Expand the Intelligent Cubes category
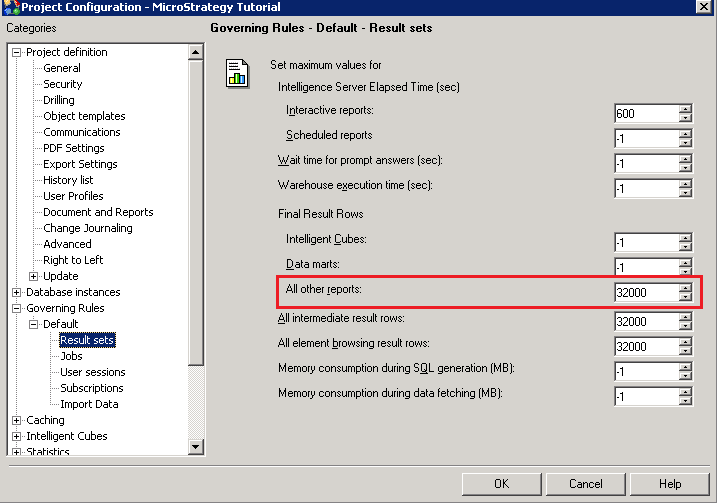This screenshot has width=717, height=503. [16, 436]
